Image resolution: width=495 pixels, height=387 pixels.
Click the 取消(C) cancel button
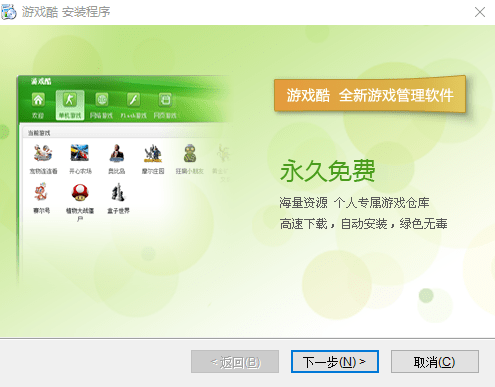coord(435,361)
